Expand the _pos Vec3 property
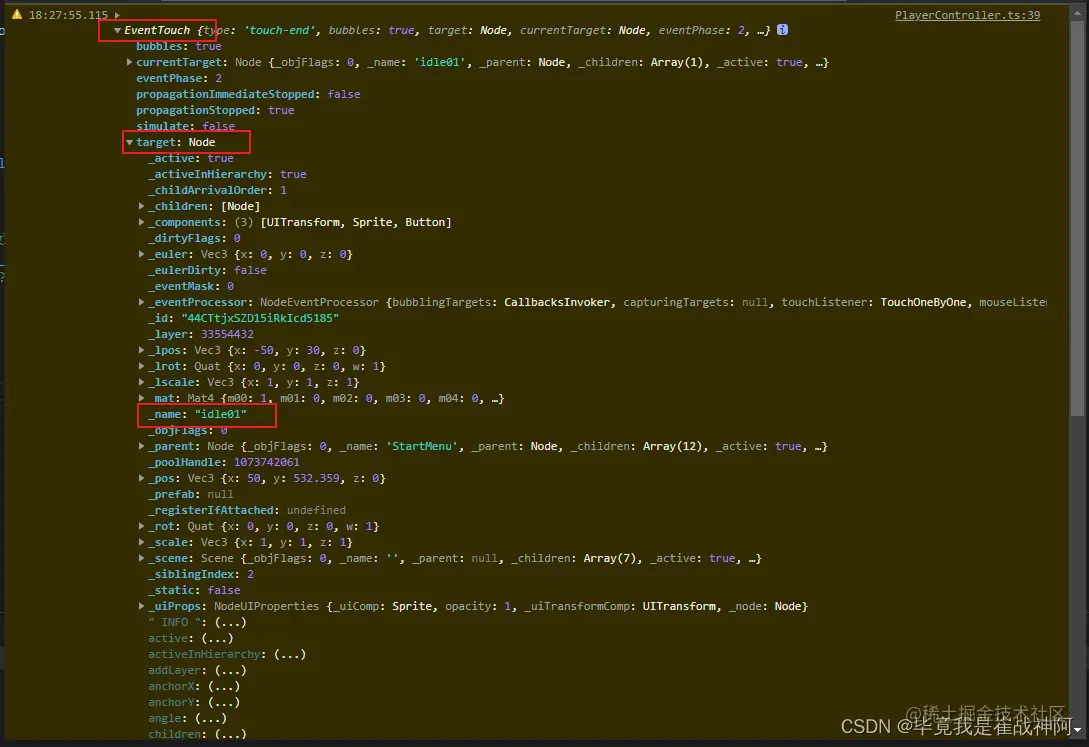Image resolution: width=1089 pixels, height=747 pixels. (141, 478)
